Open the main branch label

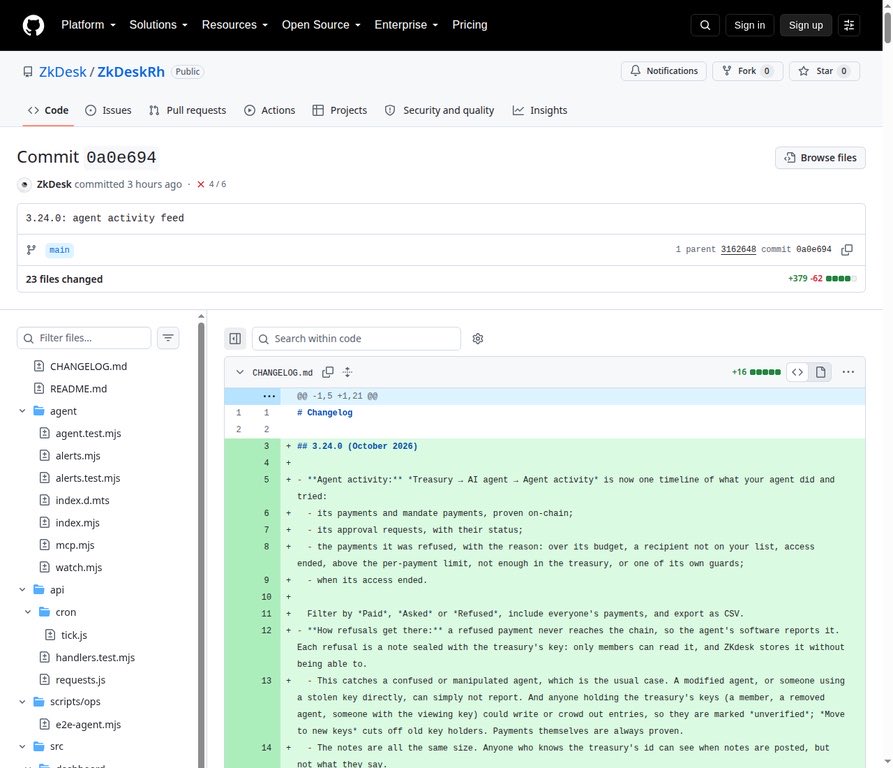[59, 250]
